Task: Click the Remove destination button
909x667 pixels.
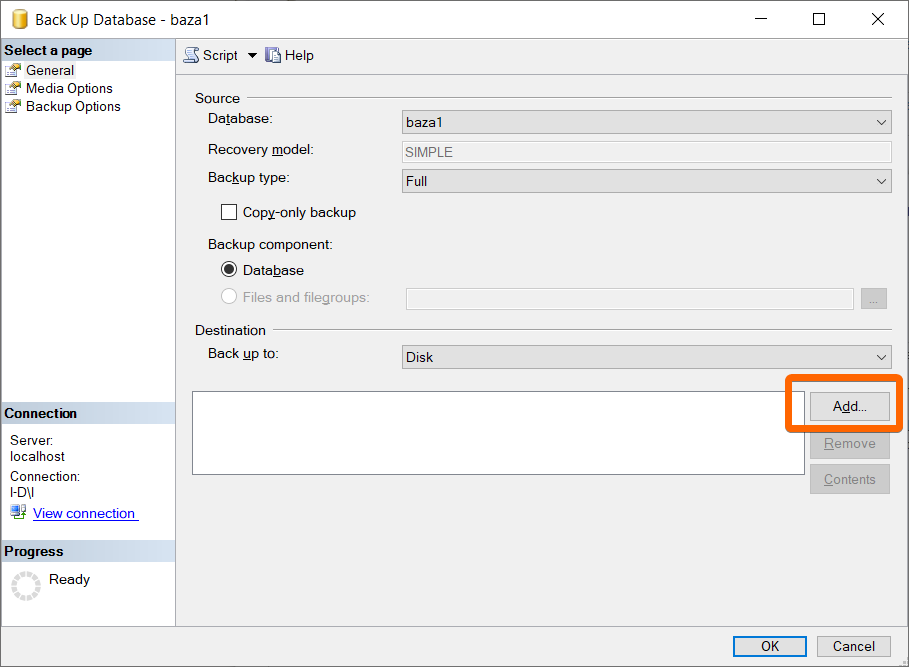Action: [x=849, y=443]
